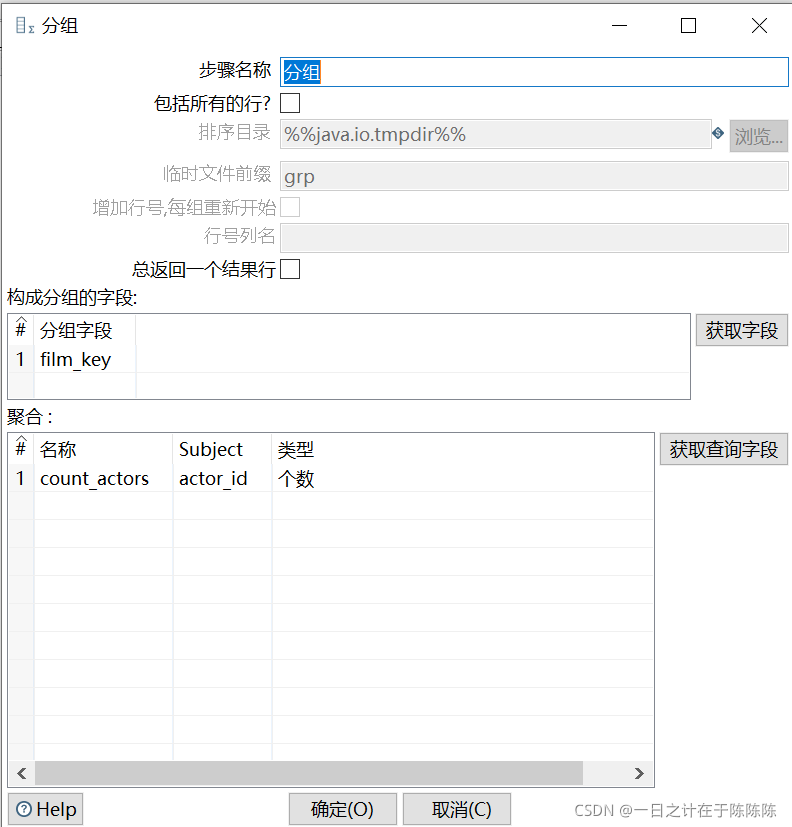Select row 1 number in 分组字段 table
The image size is (792, 827).
click(x=21, y=359)
